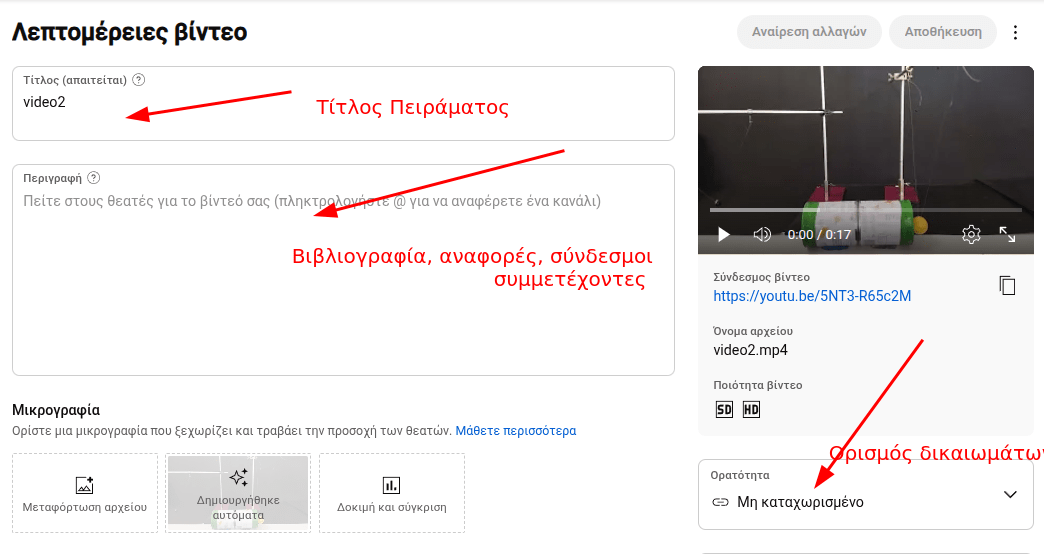Copy the video link icon
Viewport: 1044px width, 554px height.
pyautogui.click(x=1007, y=286)
